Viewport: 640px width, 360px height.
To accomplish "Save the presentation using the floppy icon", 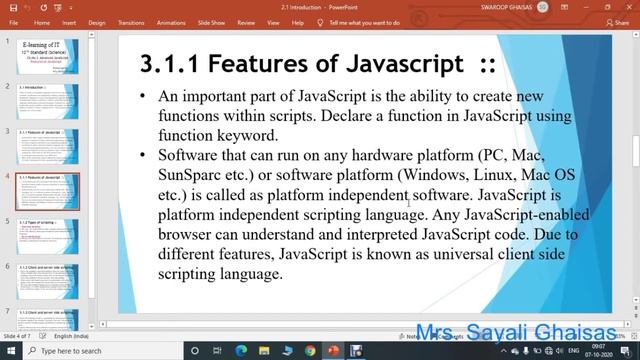I will [x=13, y=8].
